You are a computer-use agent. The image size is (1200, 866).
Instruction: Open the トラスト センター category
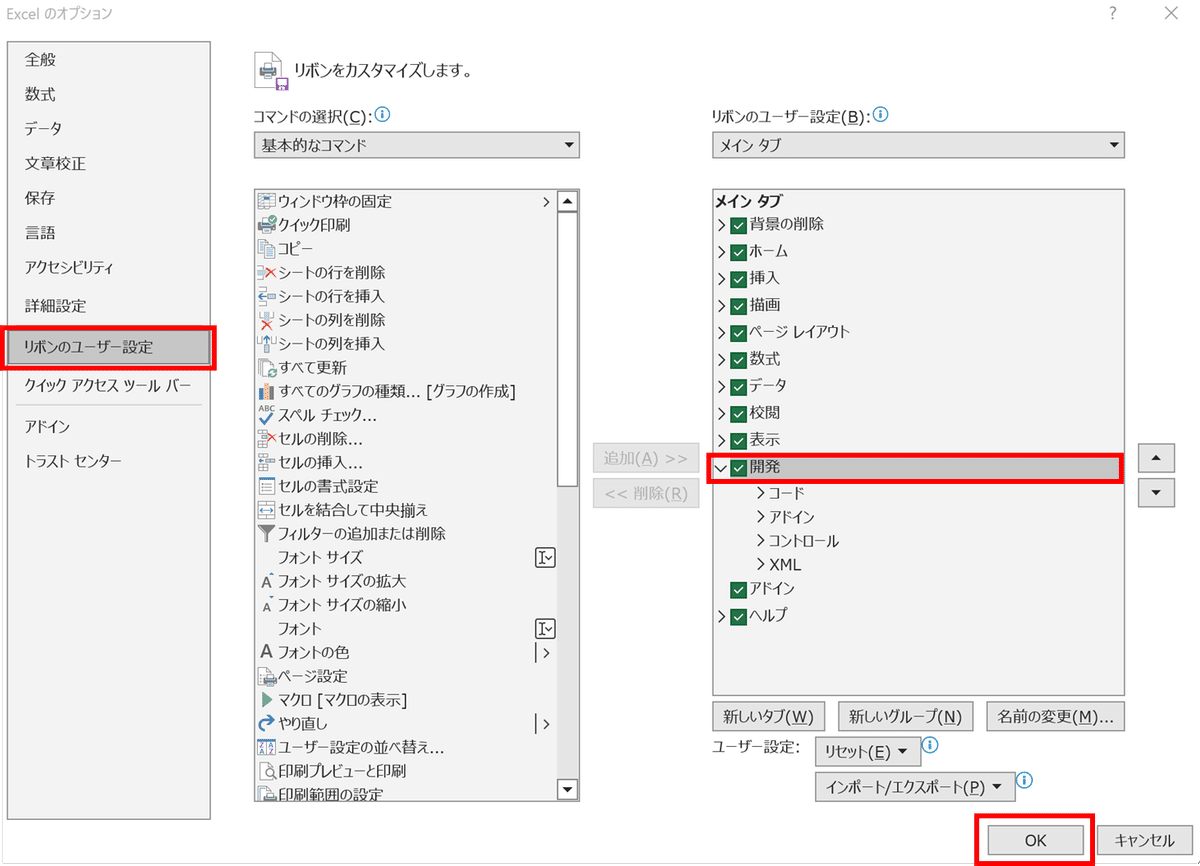coord(73,461)
